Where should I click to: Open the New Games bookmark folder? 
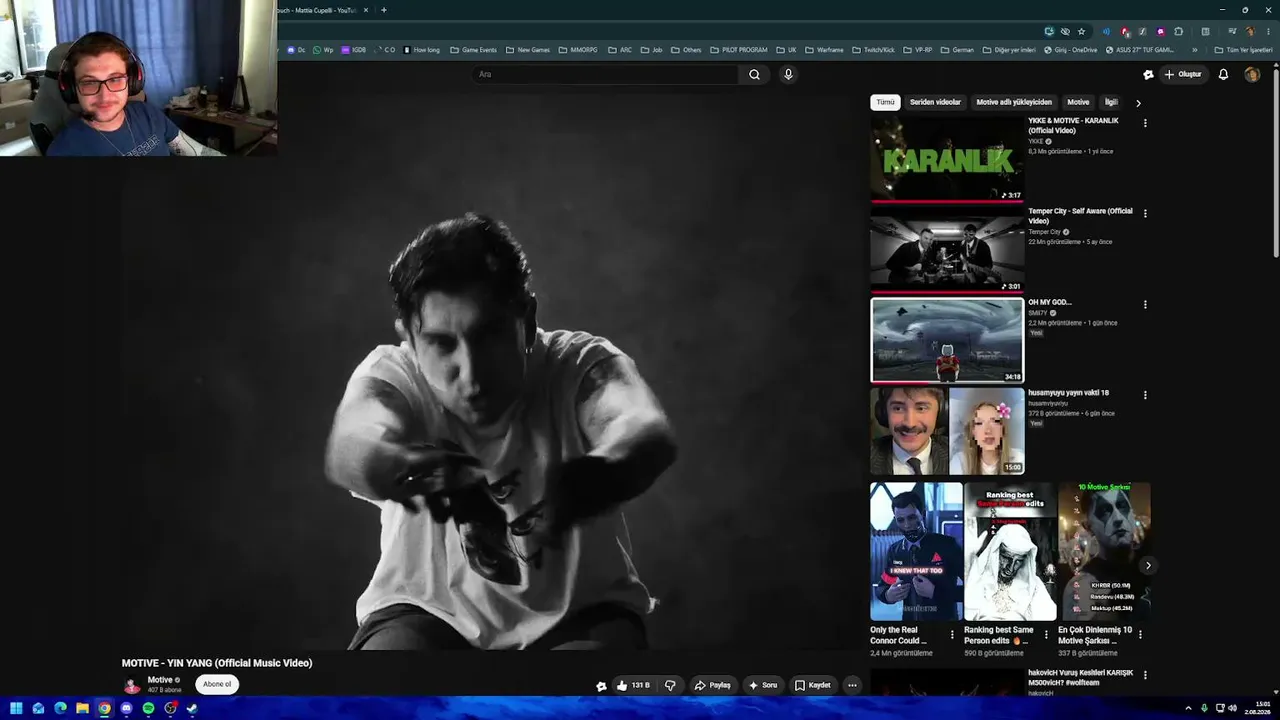528,50
